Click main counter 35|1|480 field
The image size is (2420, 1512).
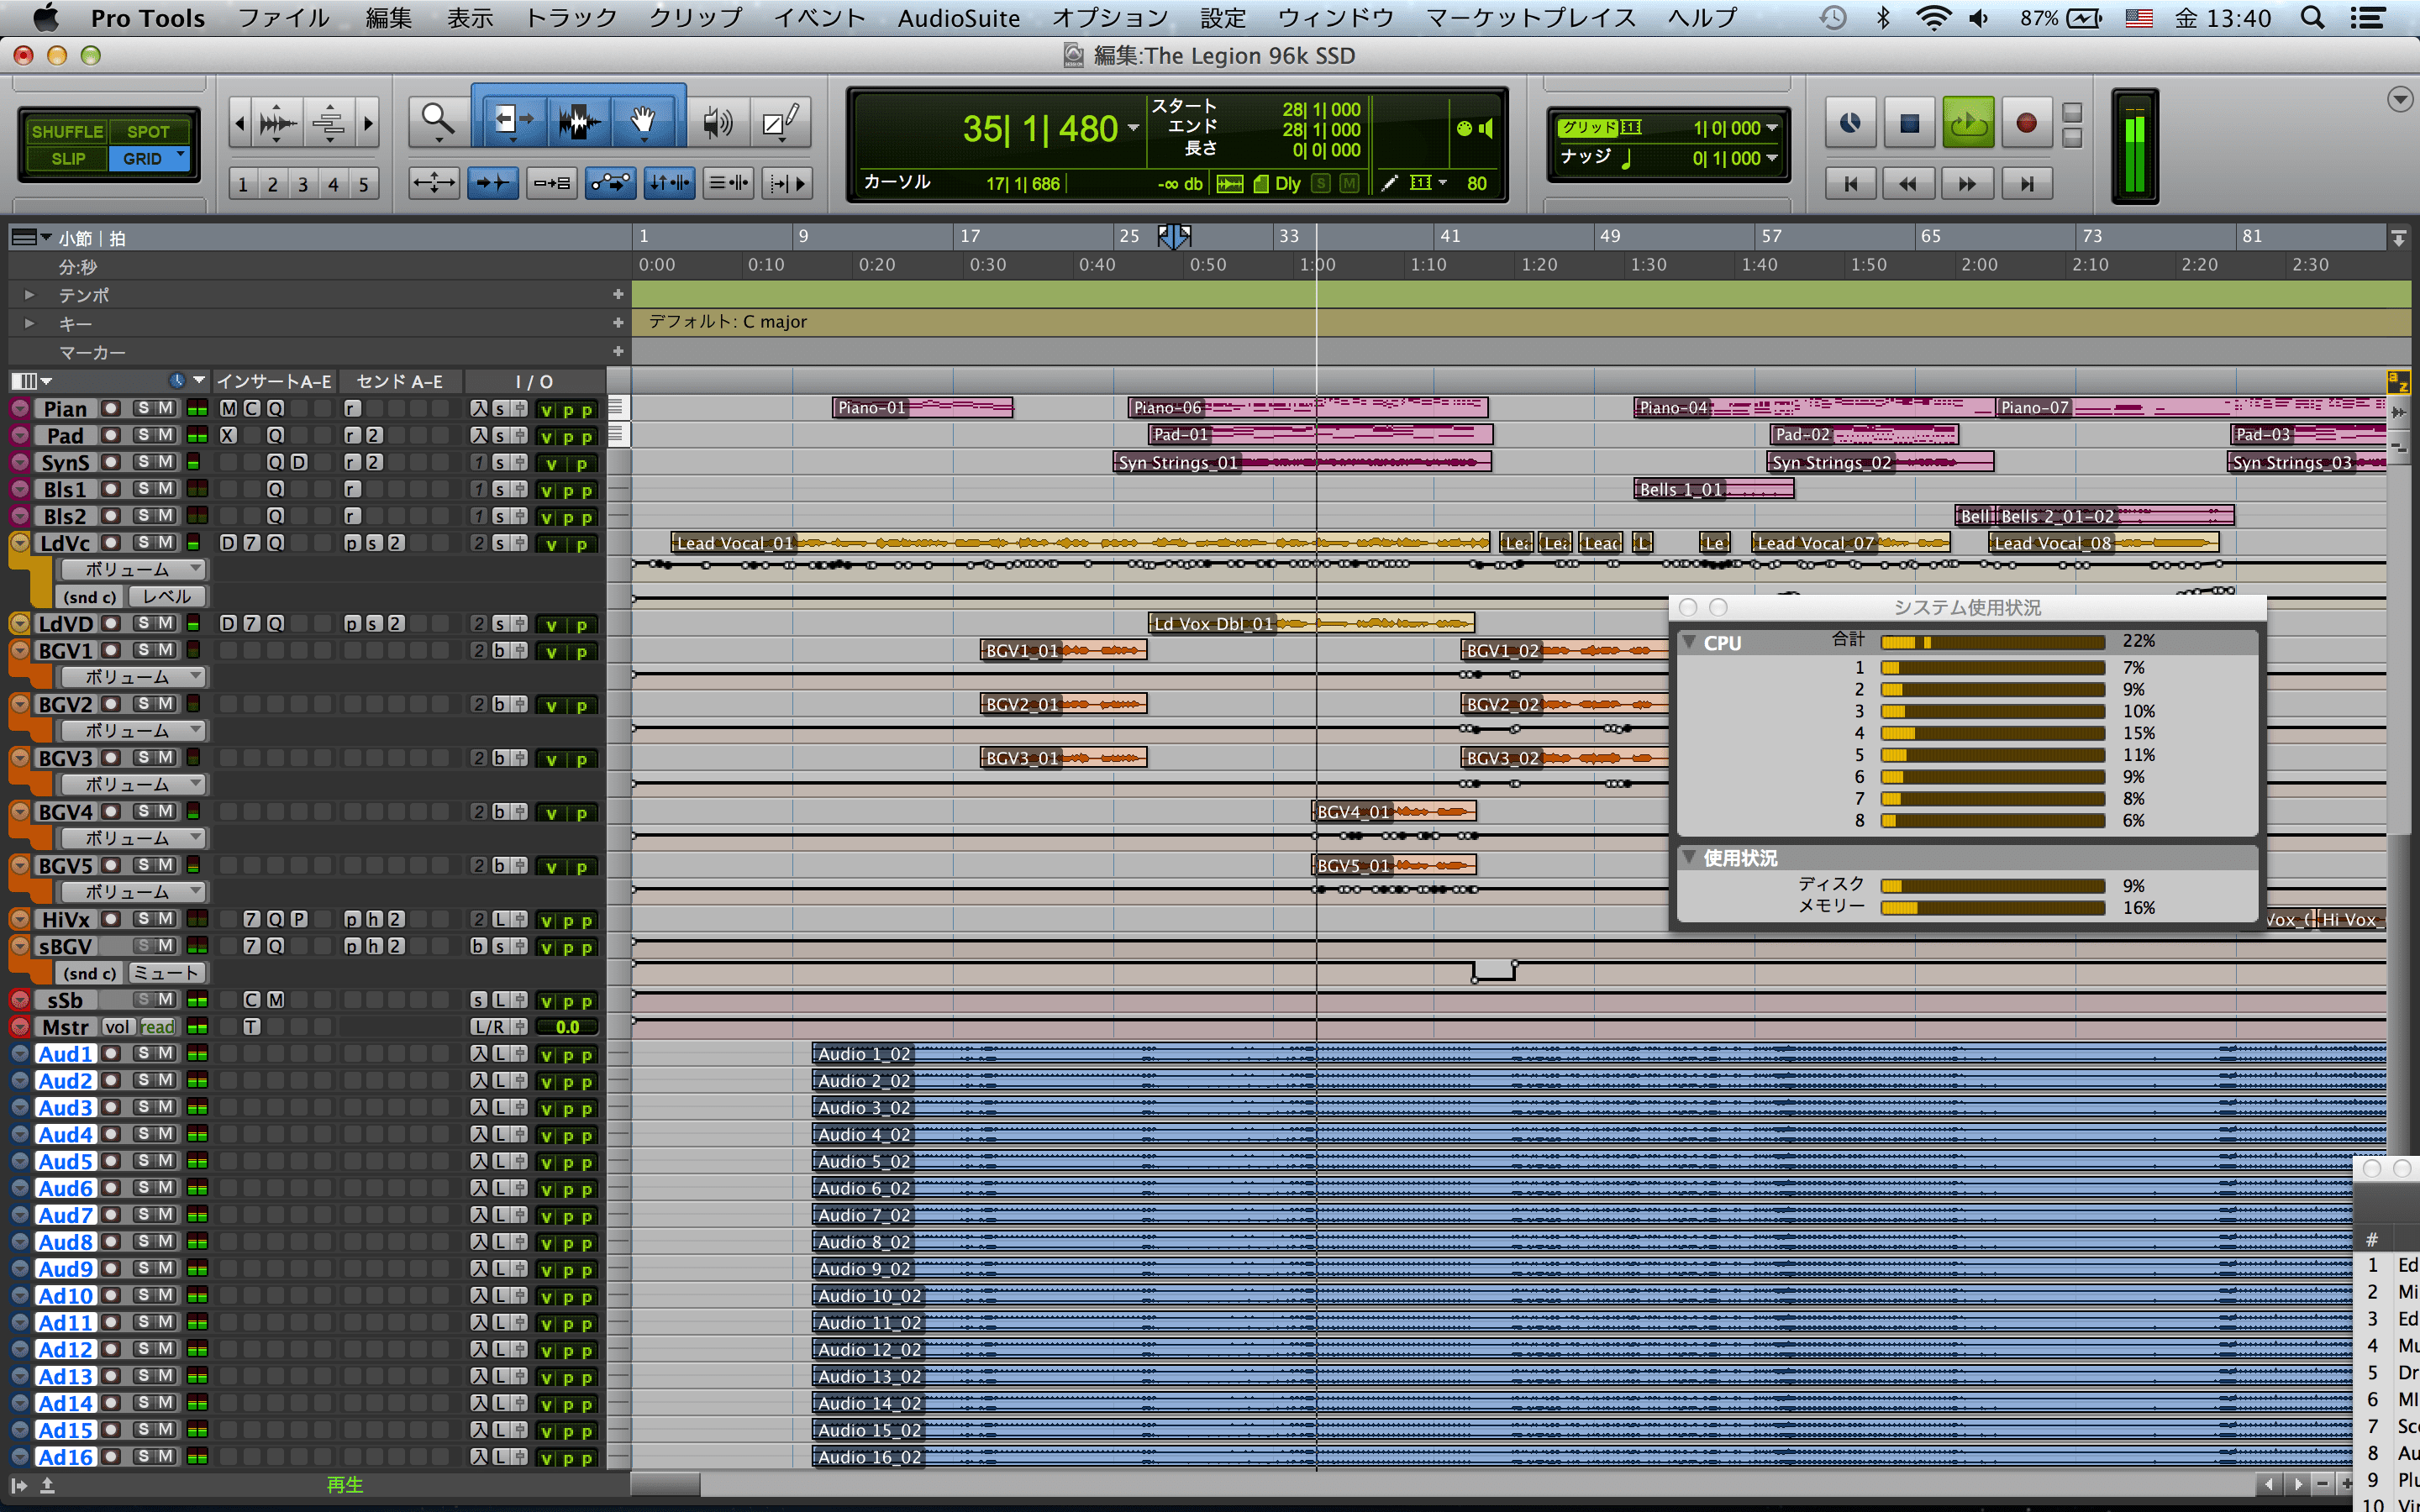[1040, 129]
